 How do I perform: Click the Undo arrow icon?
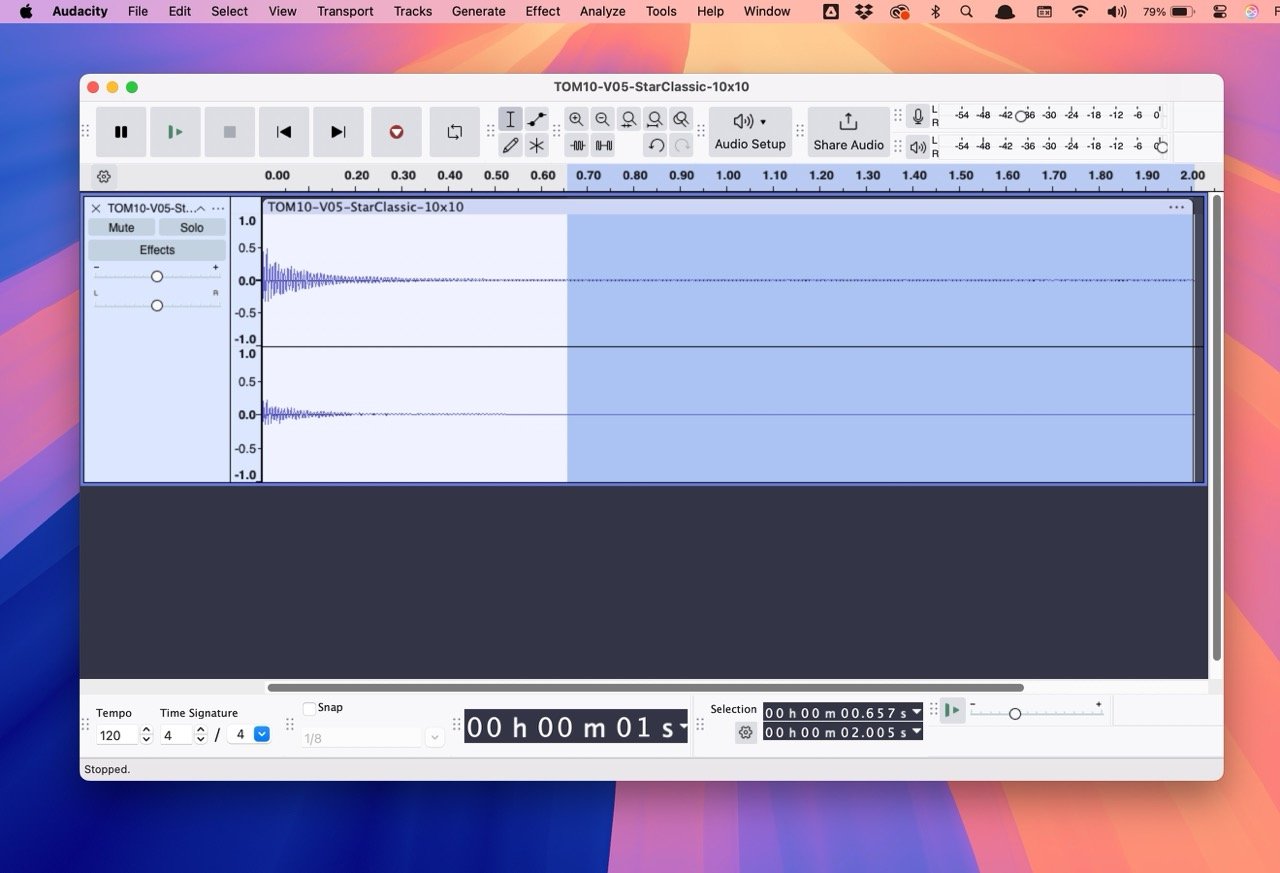pos(656,146)
